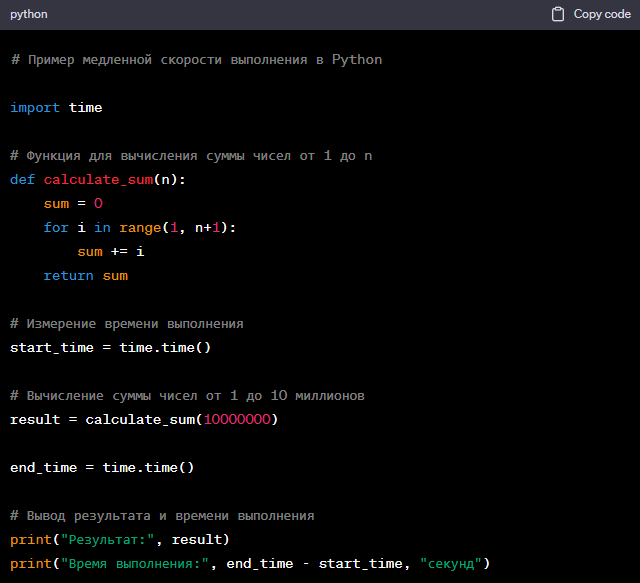Click the comment "# Вывод результата и времени выполнения"
This screenshot has height=583, width=640.
[x=162, y=516]
